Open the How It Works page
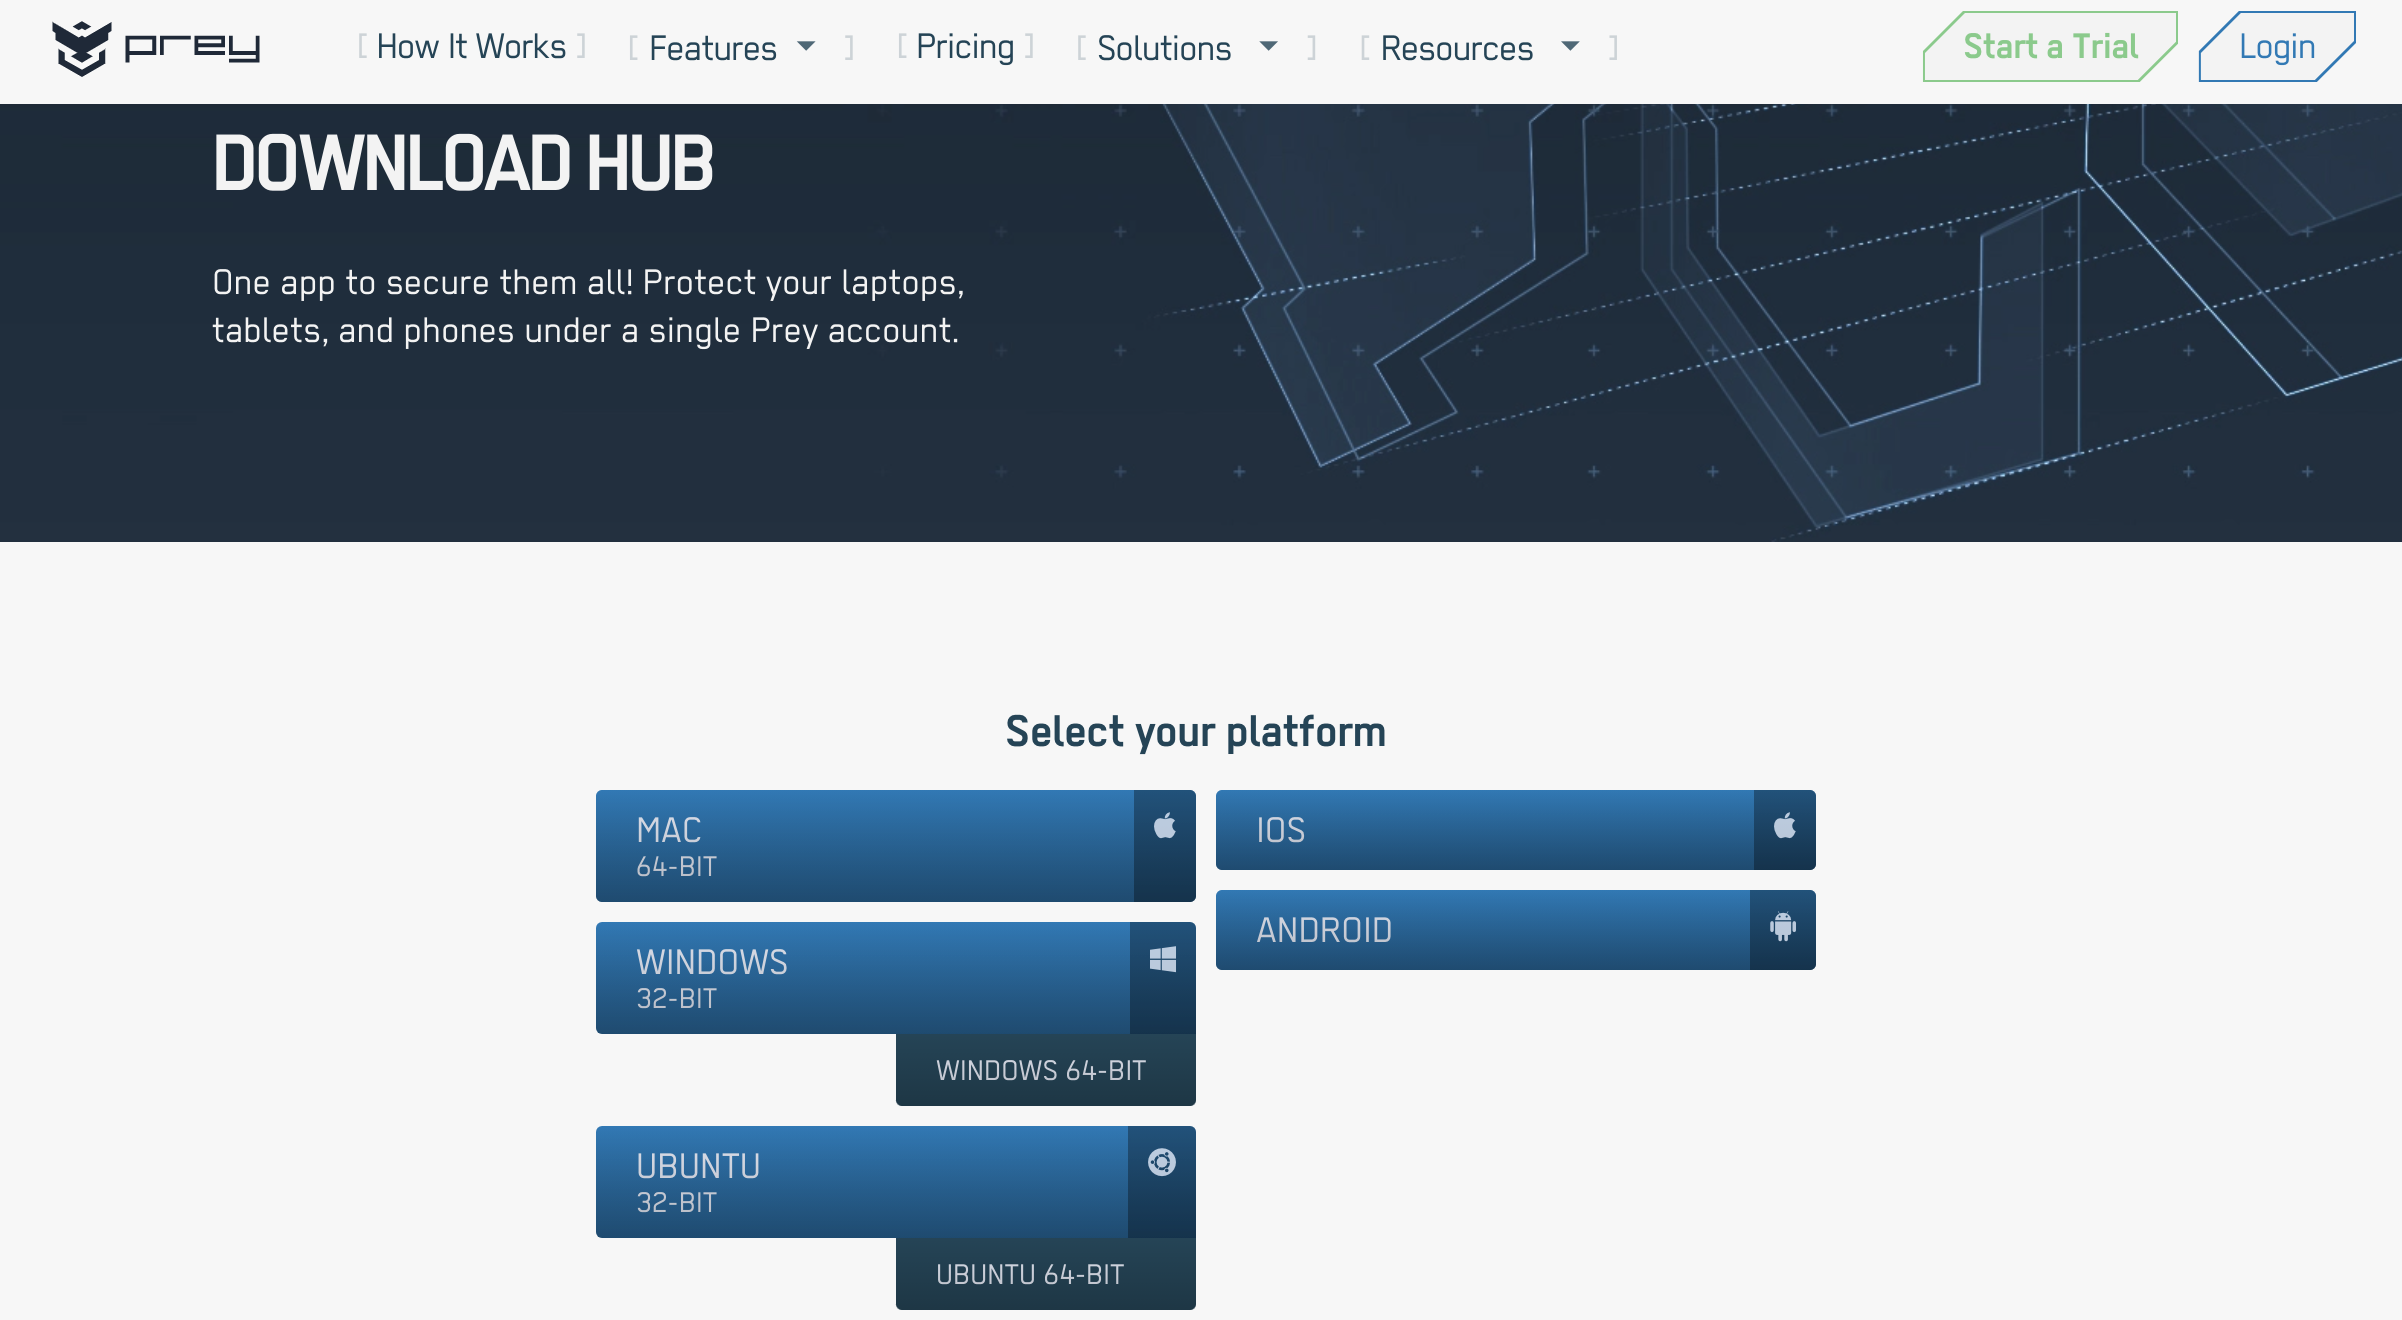 click(x=471, y=47)
